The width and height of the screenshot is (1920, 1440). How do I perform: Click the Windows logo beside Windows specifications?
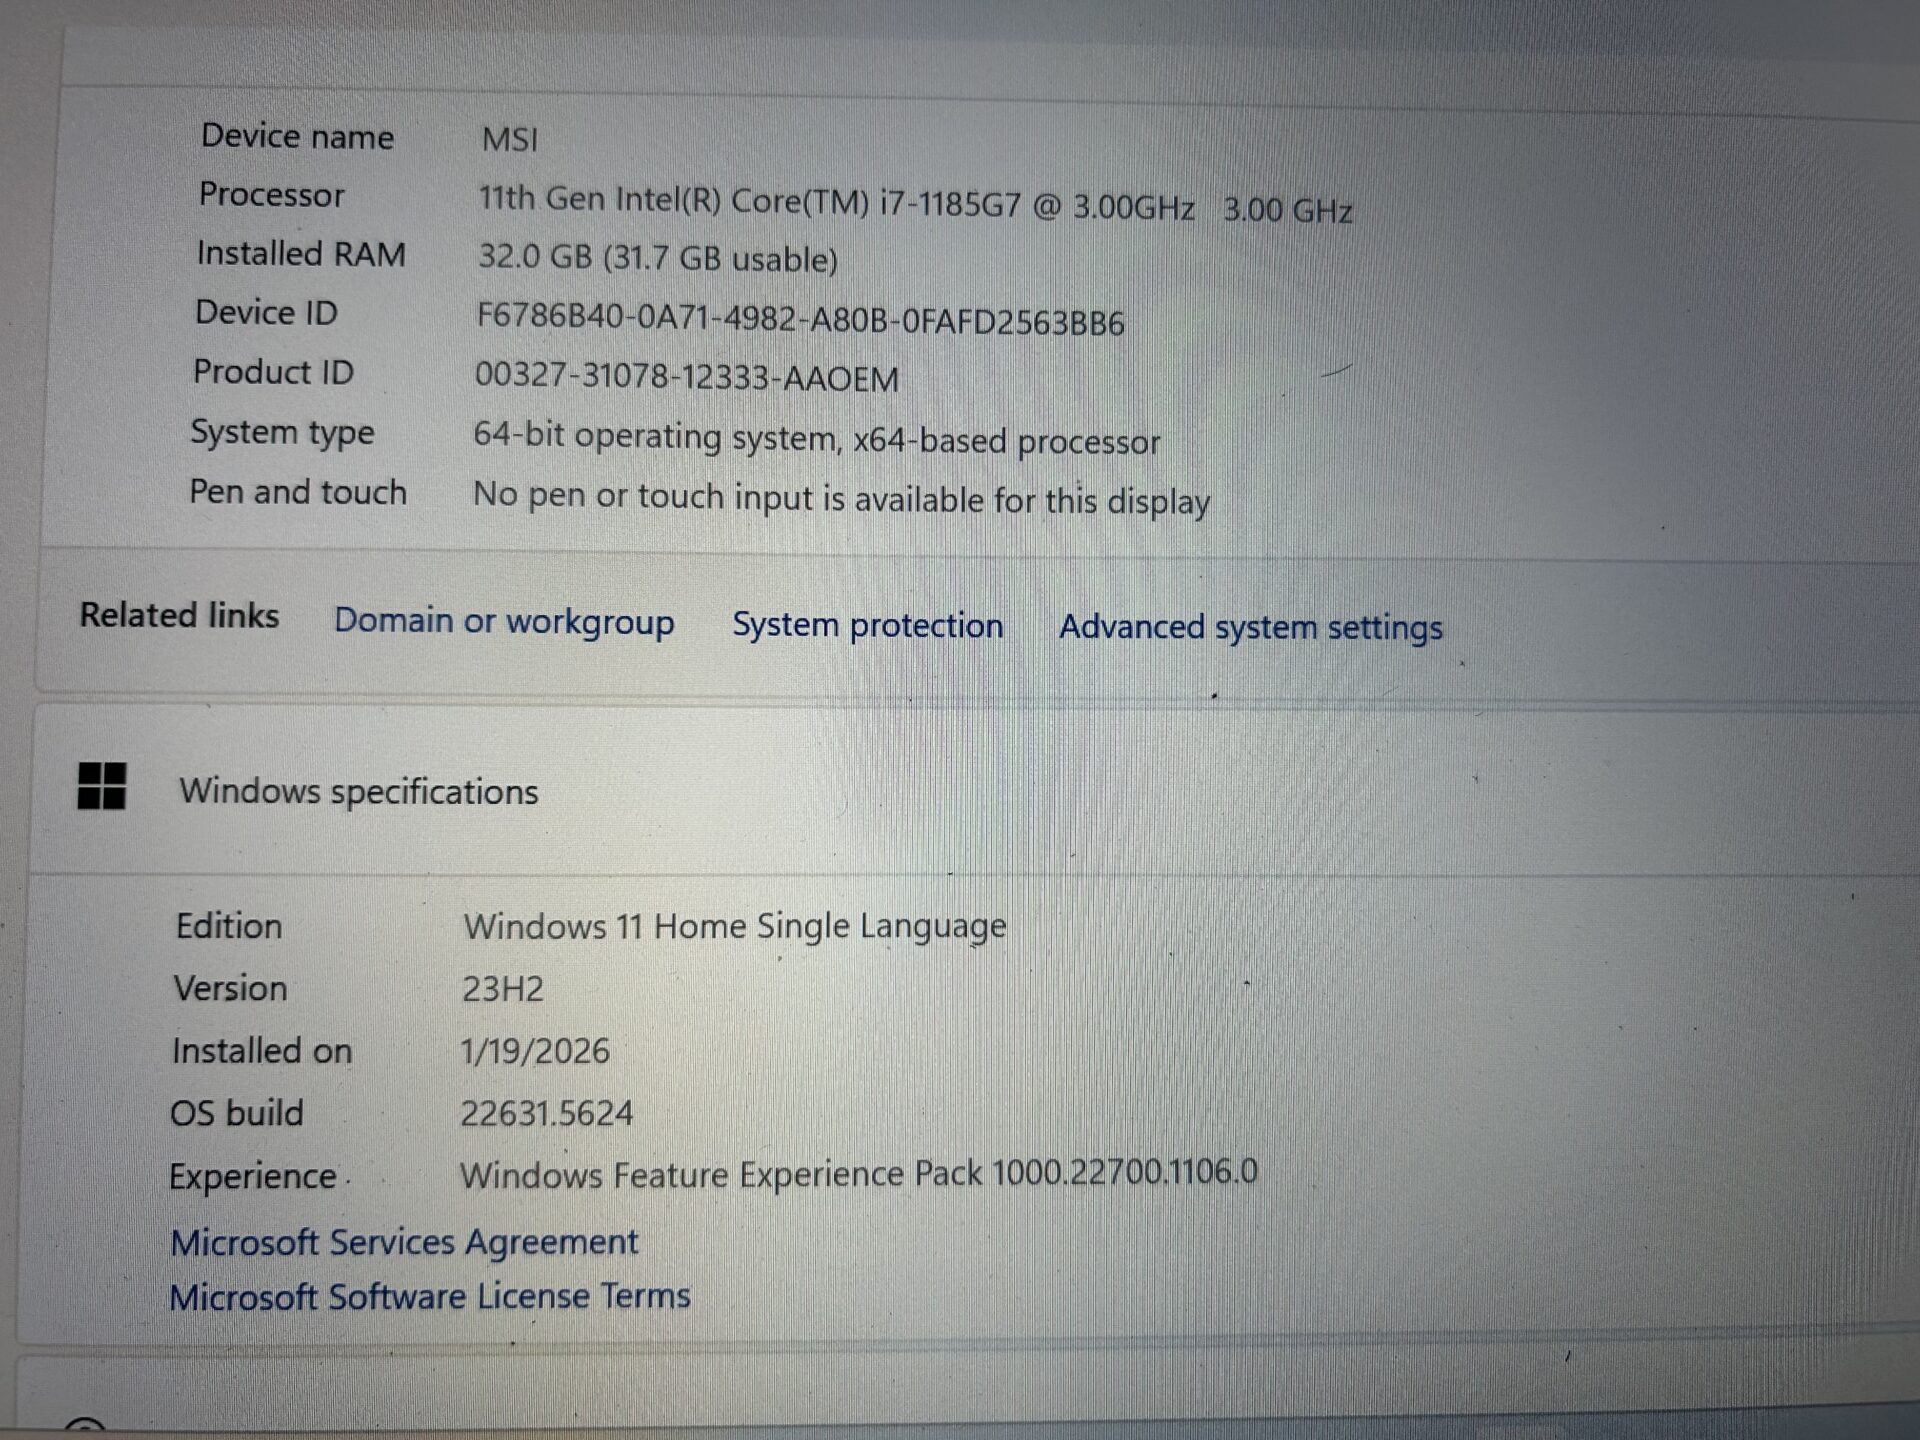[102, 786]
